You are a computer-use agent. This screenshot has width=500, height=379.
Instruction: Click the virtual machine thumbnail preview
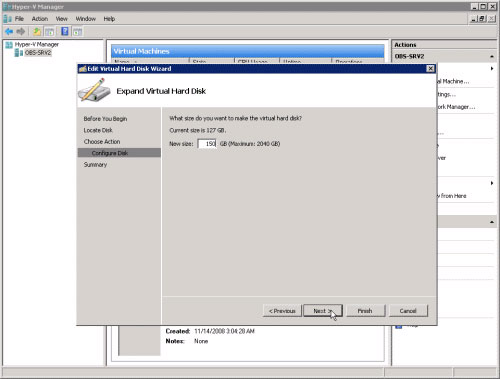click(x=139, y=341)
